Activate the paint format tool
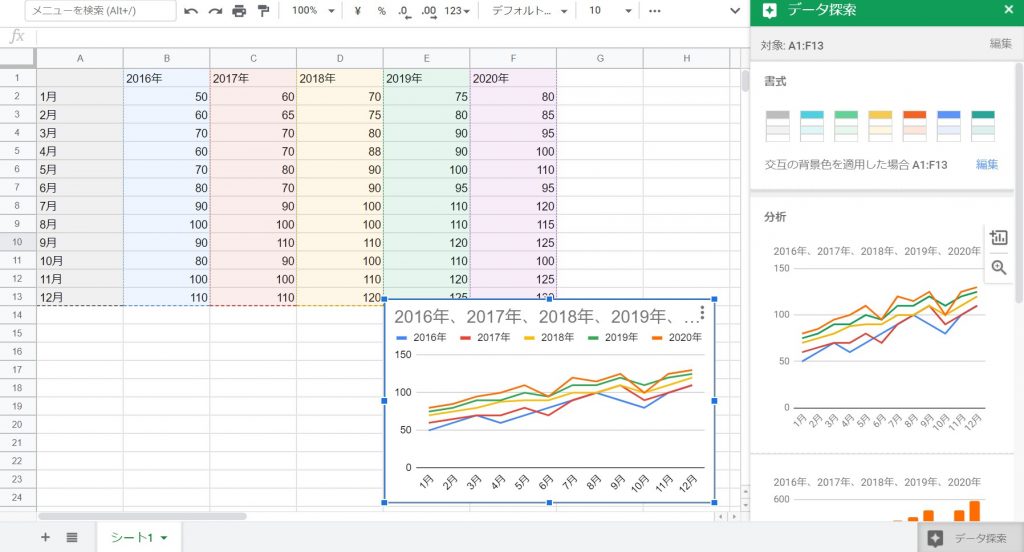 (263, 11)
